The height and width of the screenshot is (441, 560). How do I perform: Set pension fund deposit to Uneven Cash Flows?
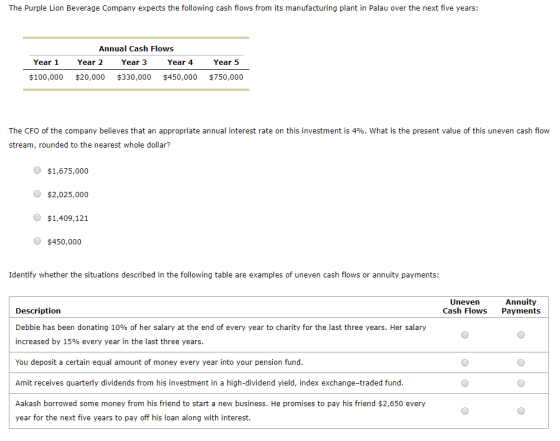(x=465, y=362)
